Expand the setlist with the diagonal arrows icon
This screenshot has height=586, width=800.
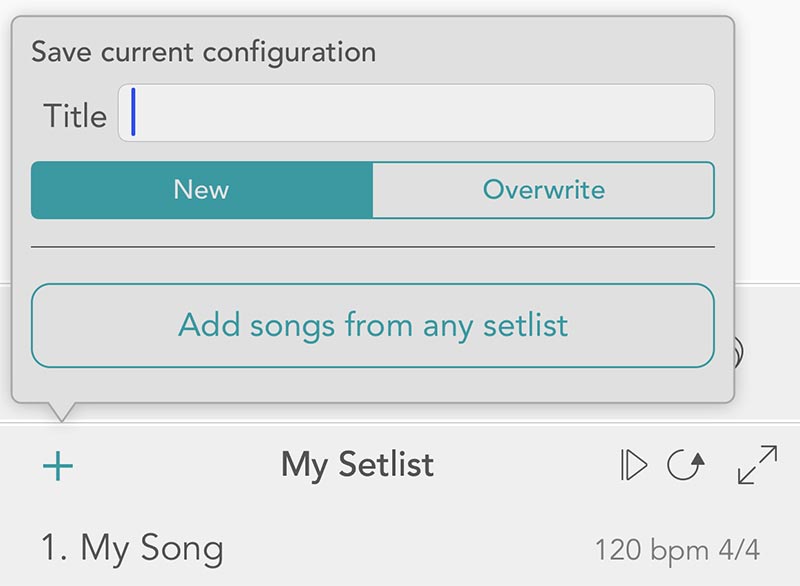point(758,465)
